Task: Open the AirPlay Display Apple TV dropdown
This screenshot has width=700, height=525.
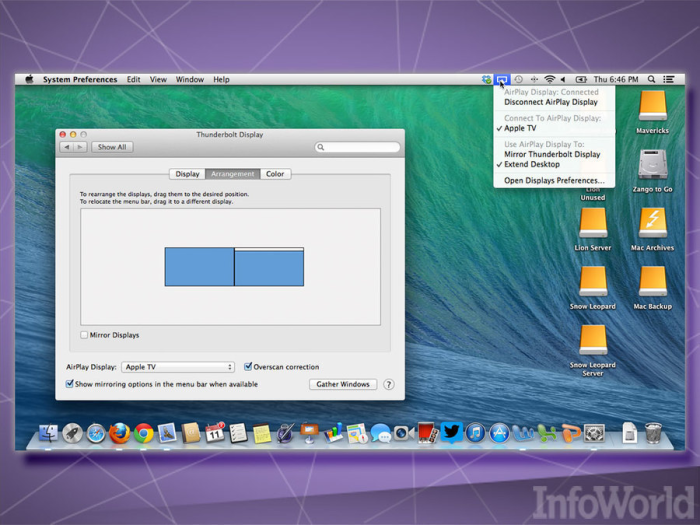Action: (x=178, y=367)
